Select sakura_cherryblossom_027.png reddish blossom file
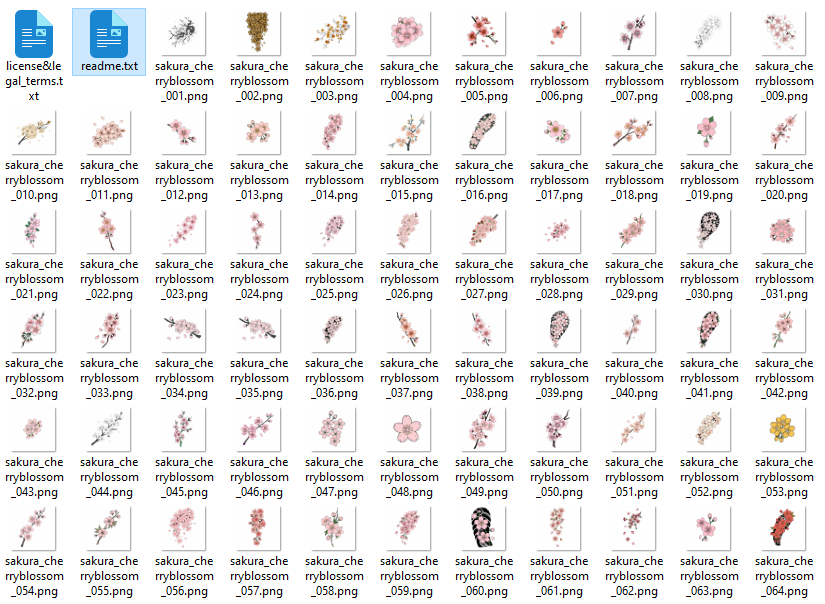This screenshot has height=604, width=825. tap(484, 231)
